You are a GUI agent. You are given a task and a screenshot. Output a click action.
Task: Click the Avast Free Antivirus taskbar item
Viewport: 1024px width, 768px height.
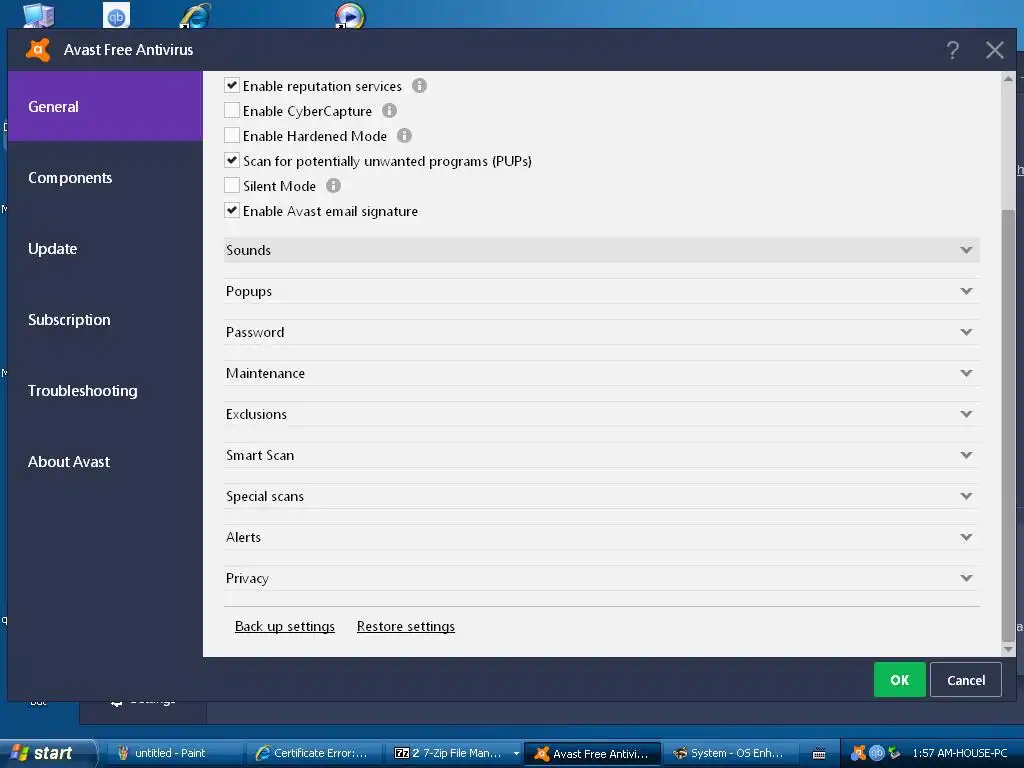tap(593, 753)
